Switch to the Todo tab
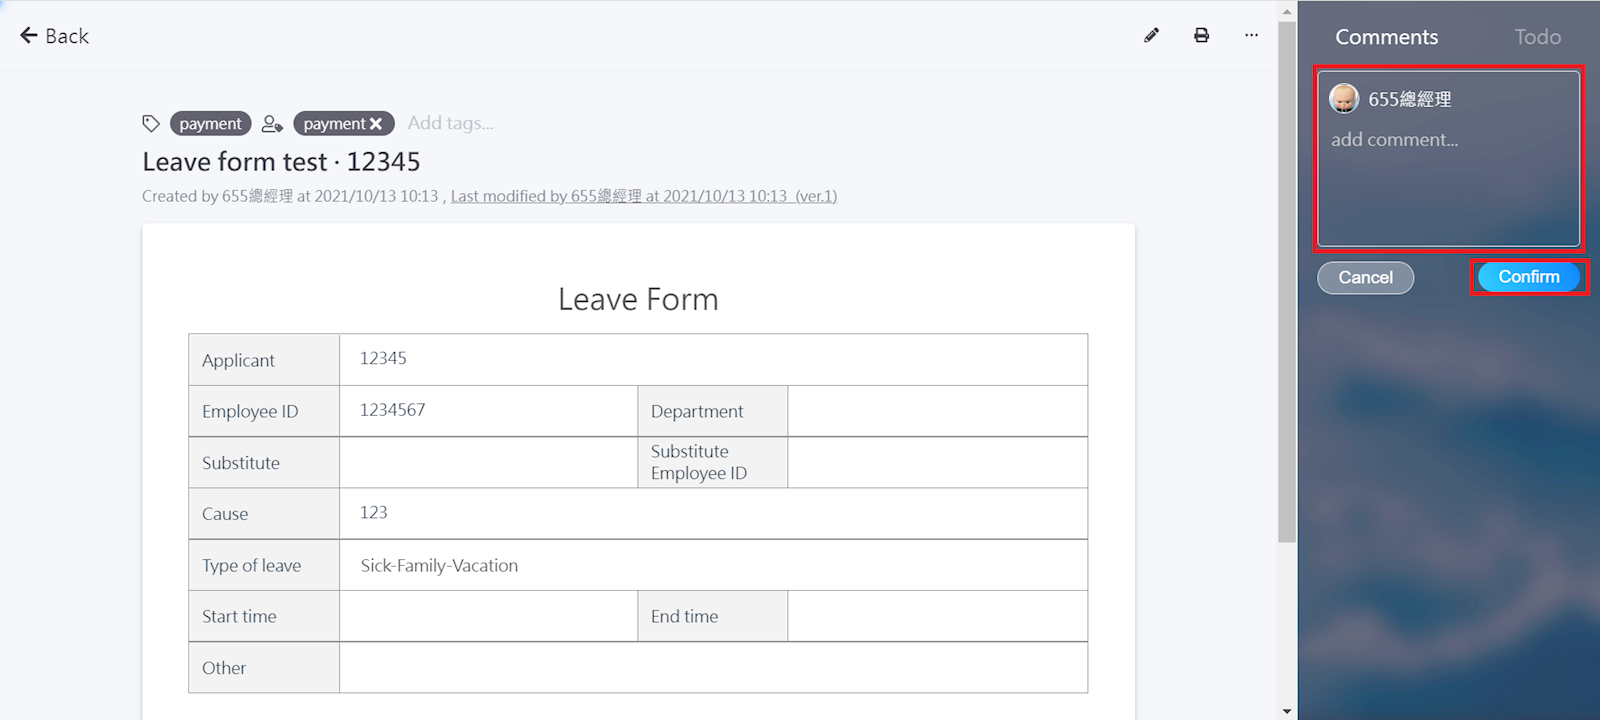 (x=1537, y=37)
